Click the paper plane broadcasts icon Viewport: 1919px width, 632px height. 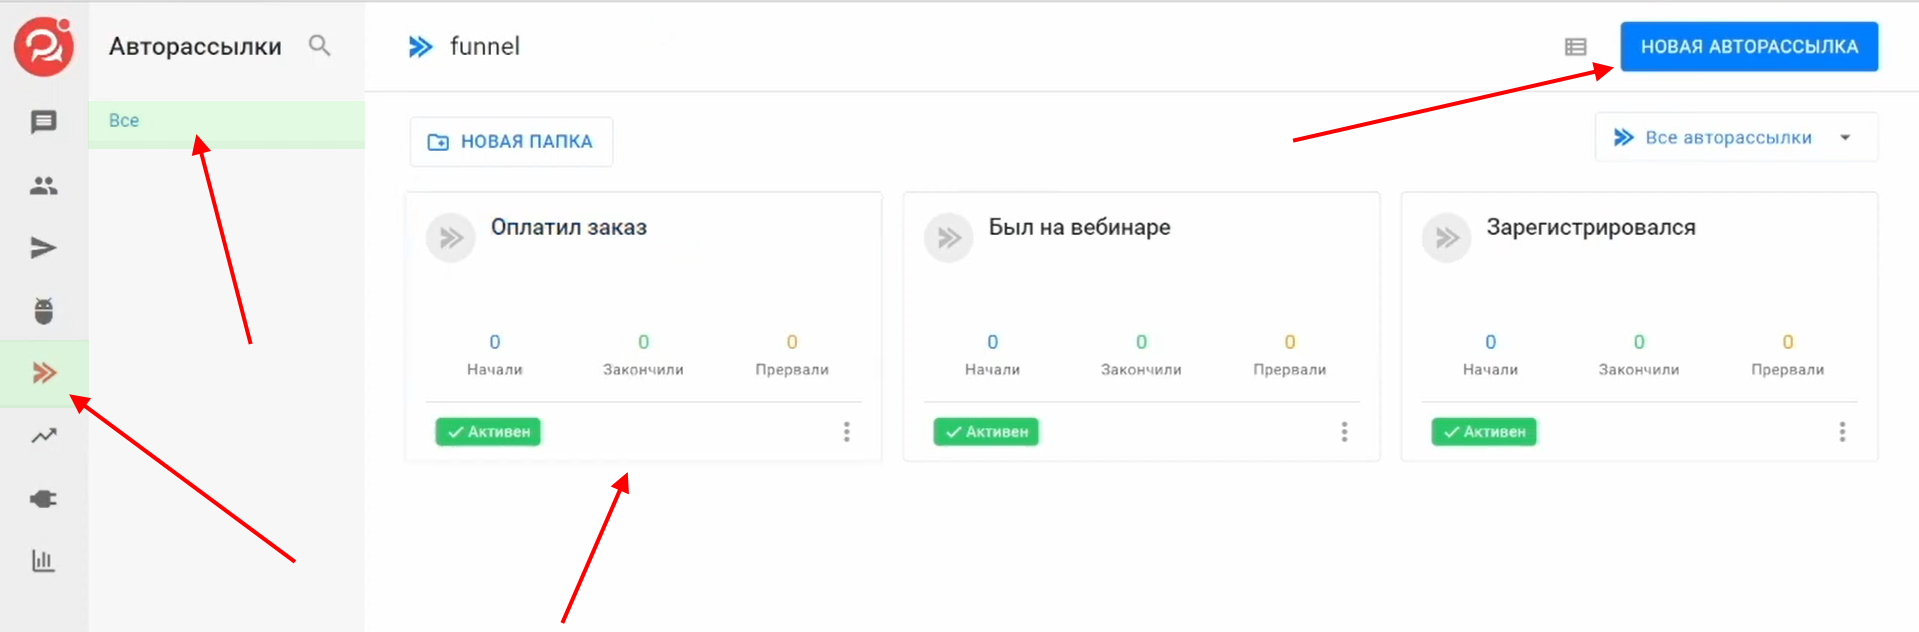pos(43,248)
